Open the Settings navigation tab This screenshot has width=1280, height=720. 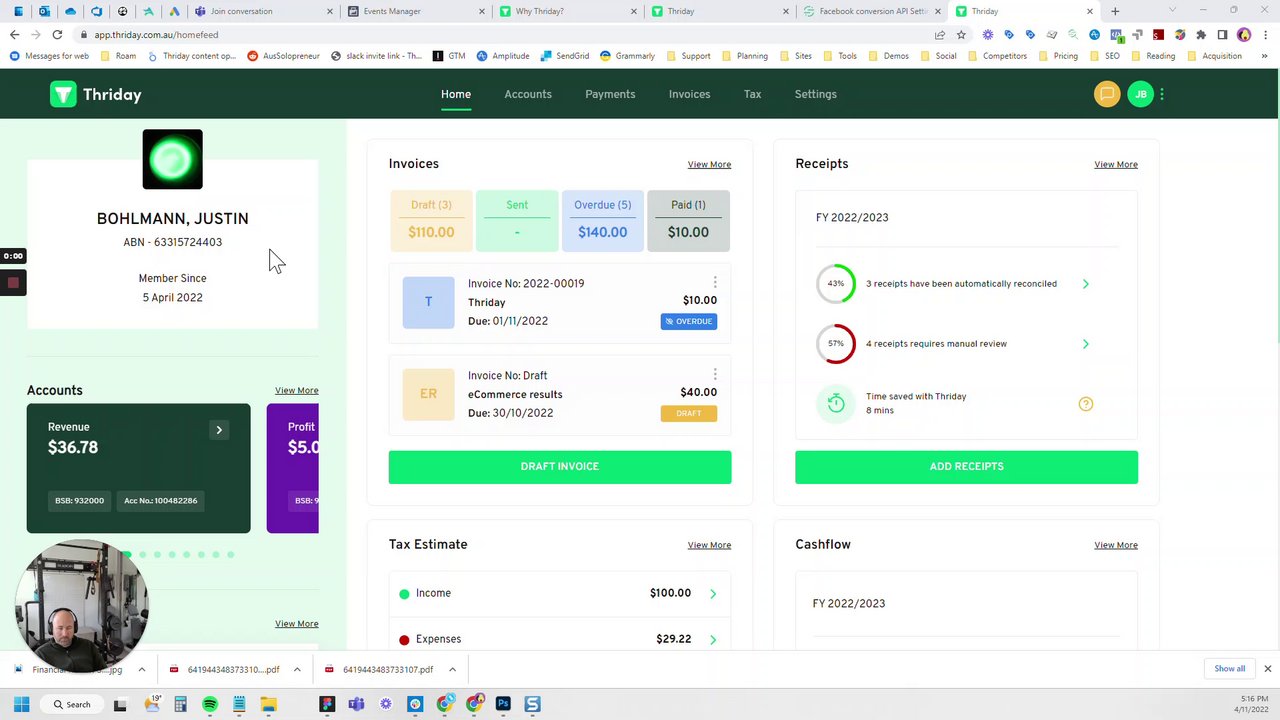[x=815, y=94]
